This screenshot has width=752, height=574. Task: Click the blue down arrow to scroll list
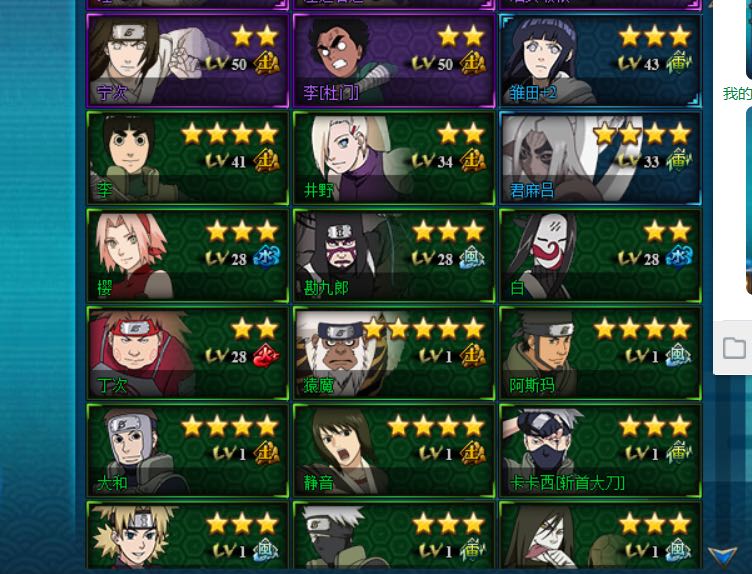722,556
